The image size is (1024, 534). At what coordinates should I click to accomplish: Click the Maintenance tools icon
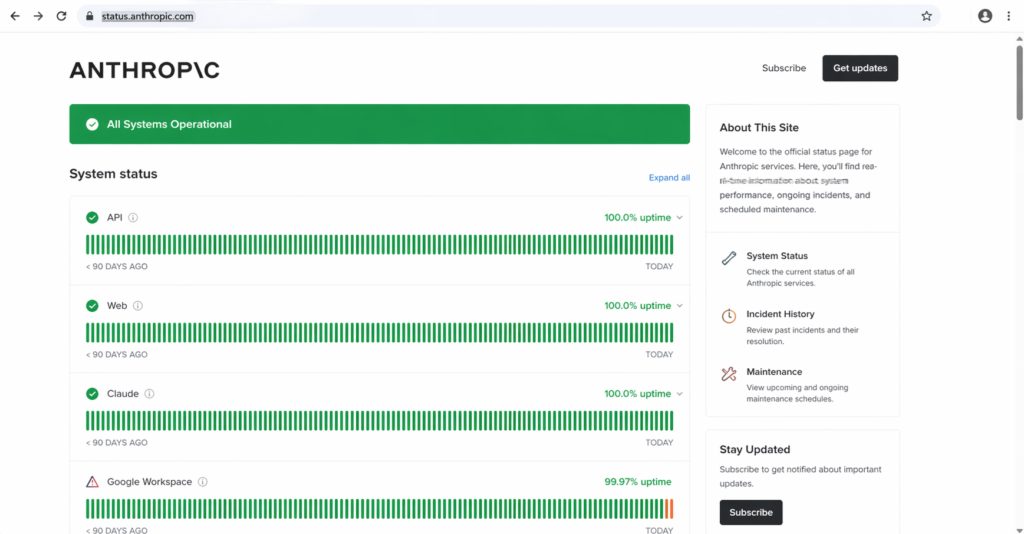coord(729,374)
